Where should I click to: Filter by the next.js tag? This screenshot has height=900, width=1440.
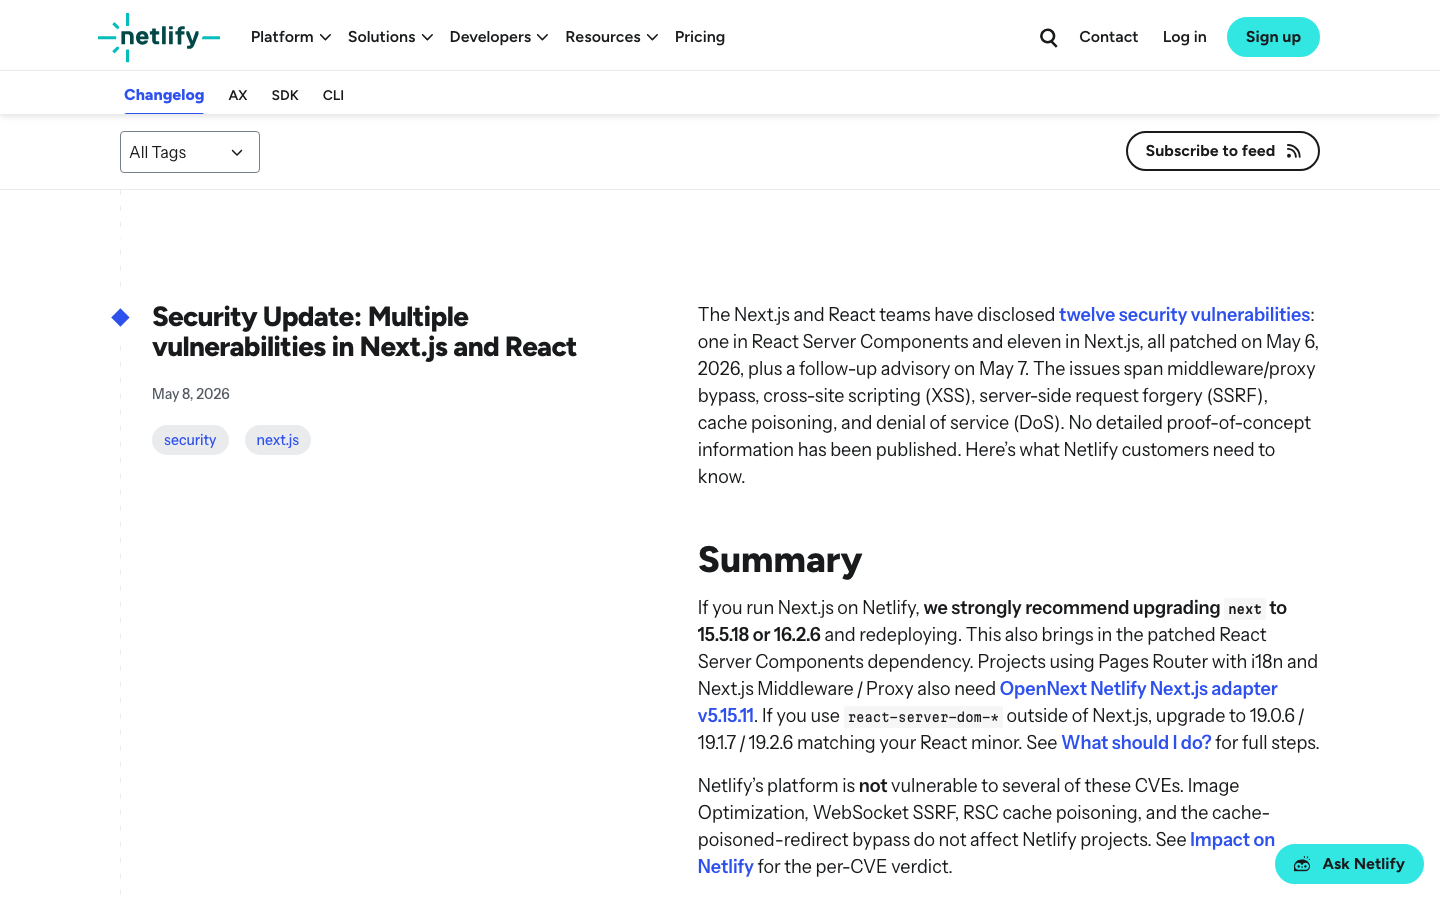tap(278, 440)
